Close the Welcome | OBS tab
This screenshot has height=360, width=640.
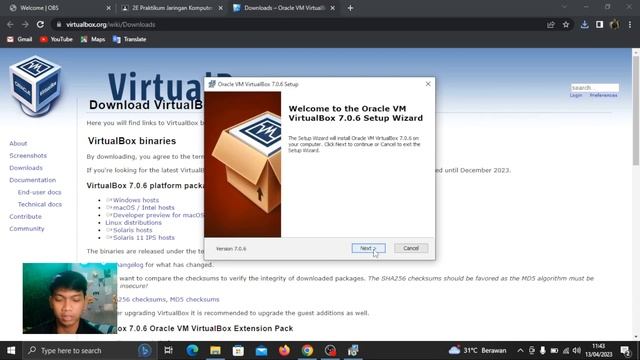(108, 8)
